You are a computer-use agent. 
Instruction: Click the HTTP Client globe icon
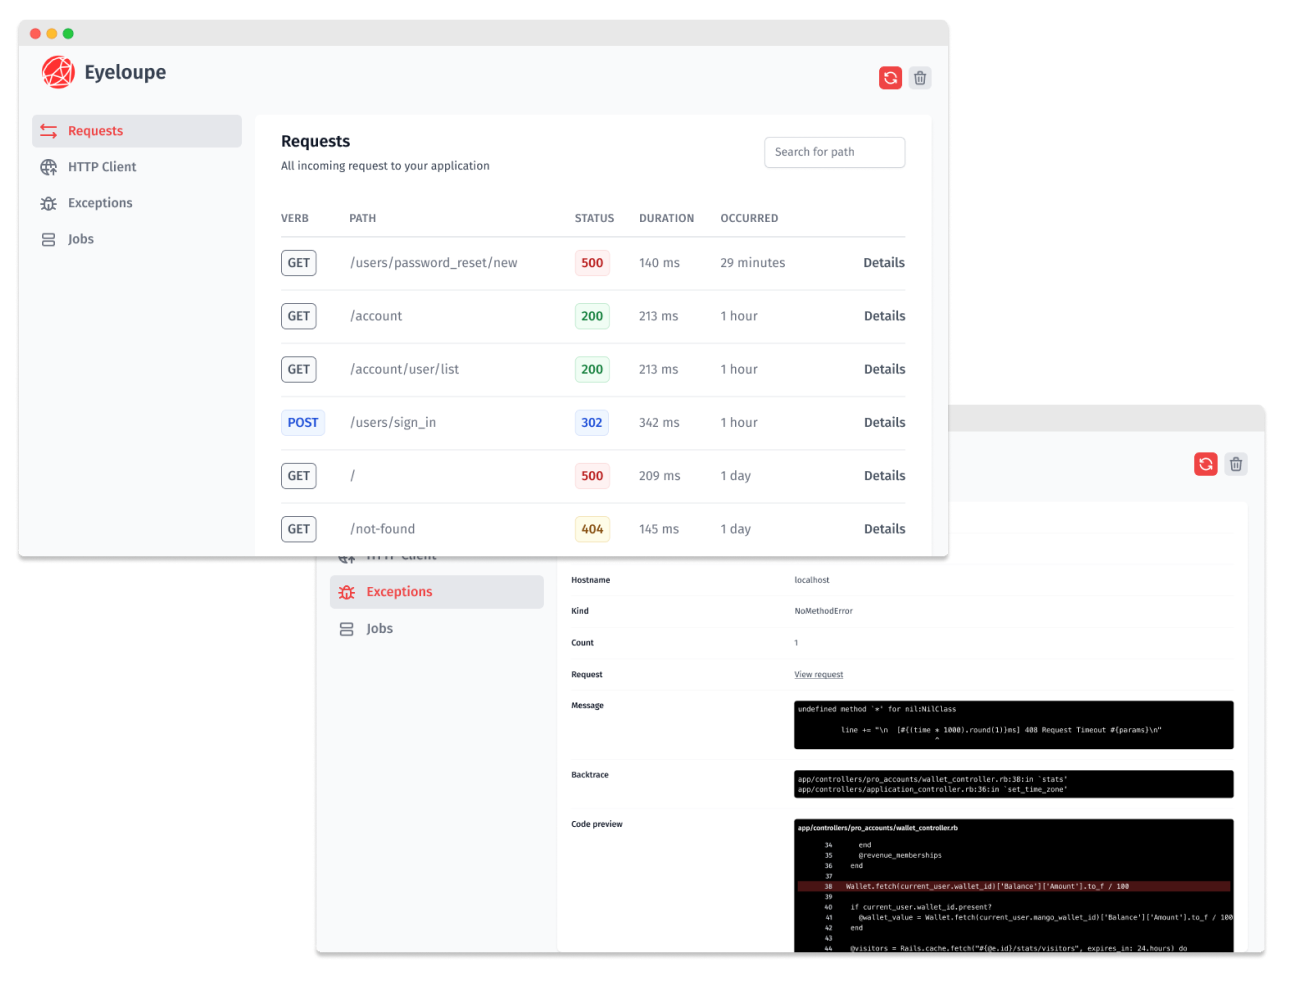coord(48,167)
